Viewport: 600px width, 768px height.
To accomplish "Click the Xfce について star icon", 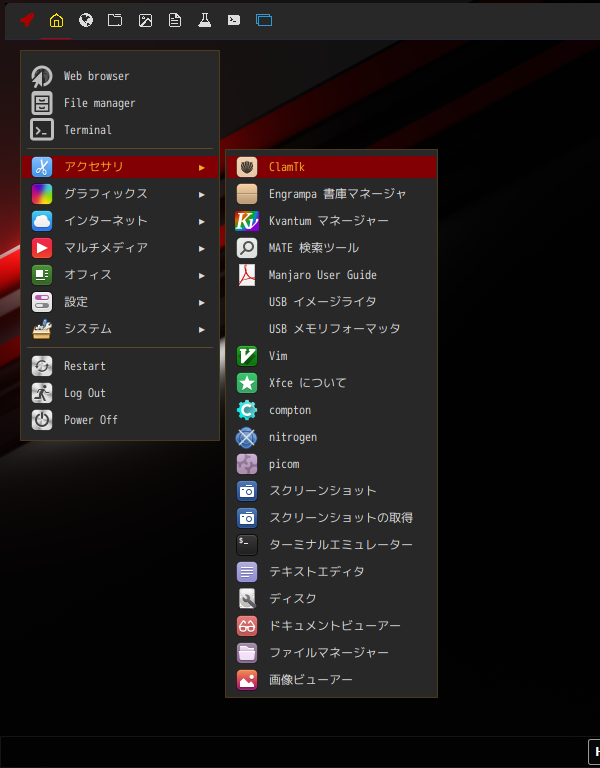I will coord(247,383).
